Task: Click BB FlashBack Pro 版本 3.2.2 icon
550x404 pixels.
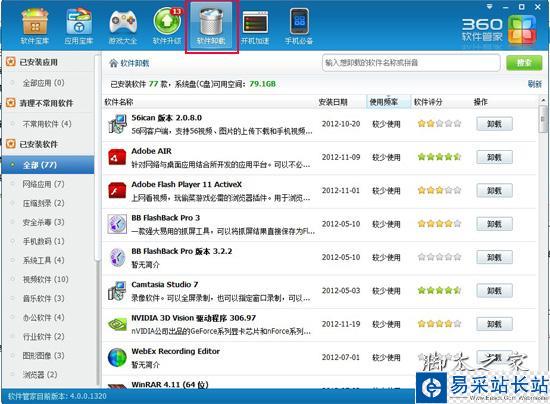Action: (117, 257)
